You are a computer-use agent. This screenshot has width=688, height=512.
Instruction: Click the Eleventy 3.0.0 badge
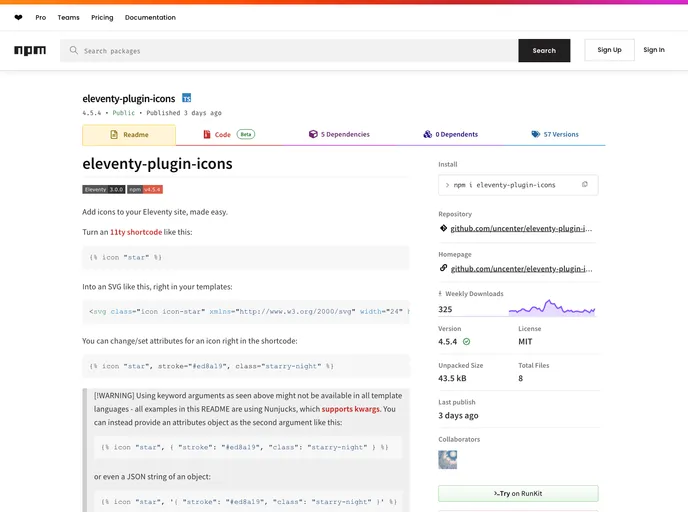[104, 190]
